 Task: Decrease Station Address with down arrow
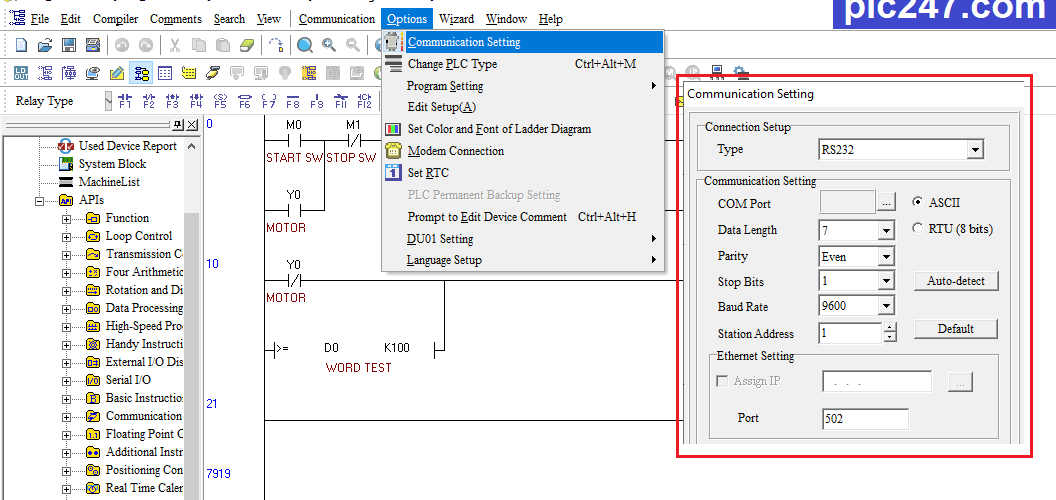pyautogui.click(x=890, y=337)
